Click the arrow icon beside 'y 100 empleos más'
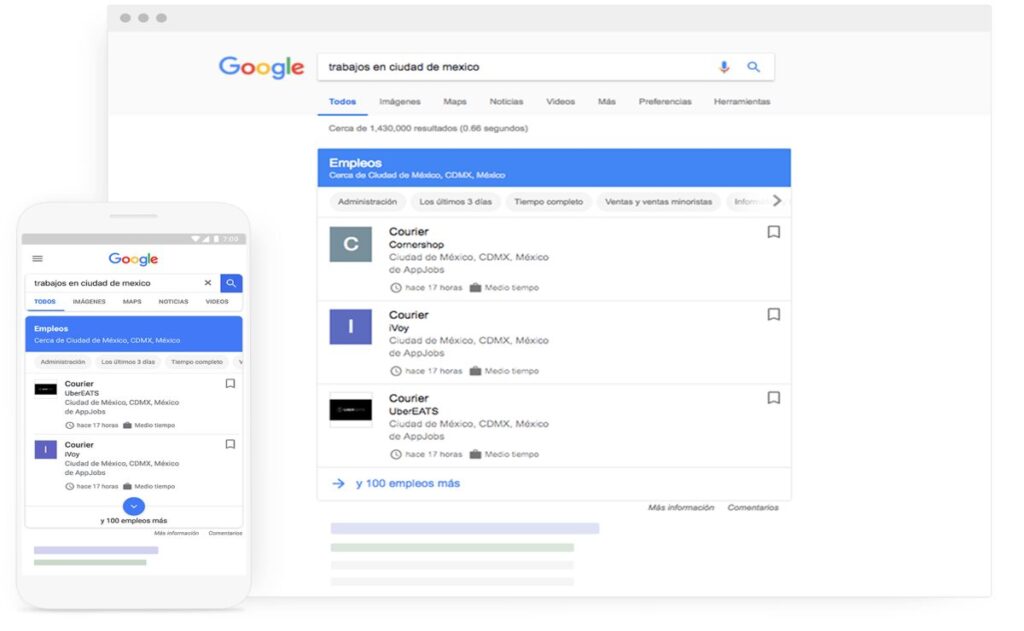The image size is (1024, 631). coord(338,483)
